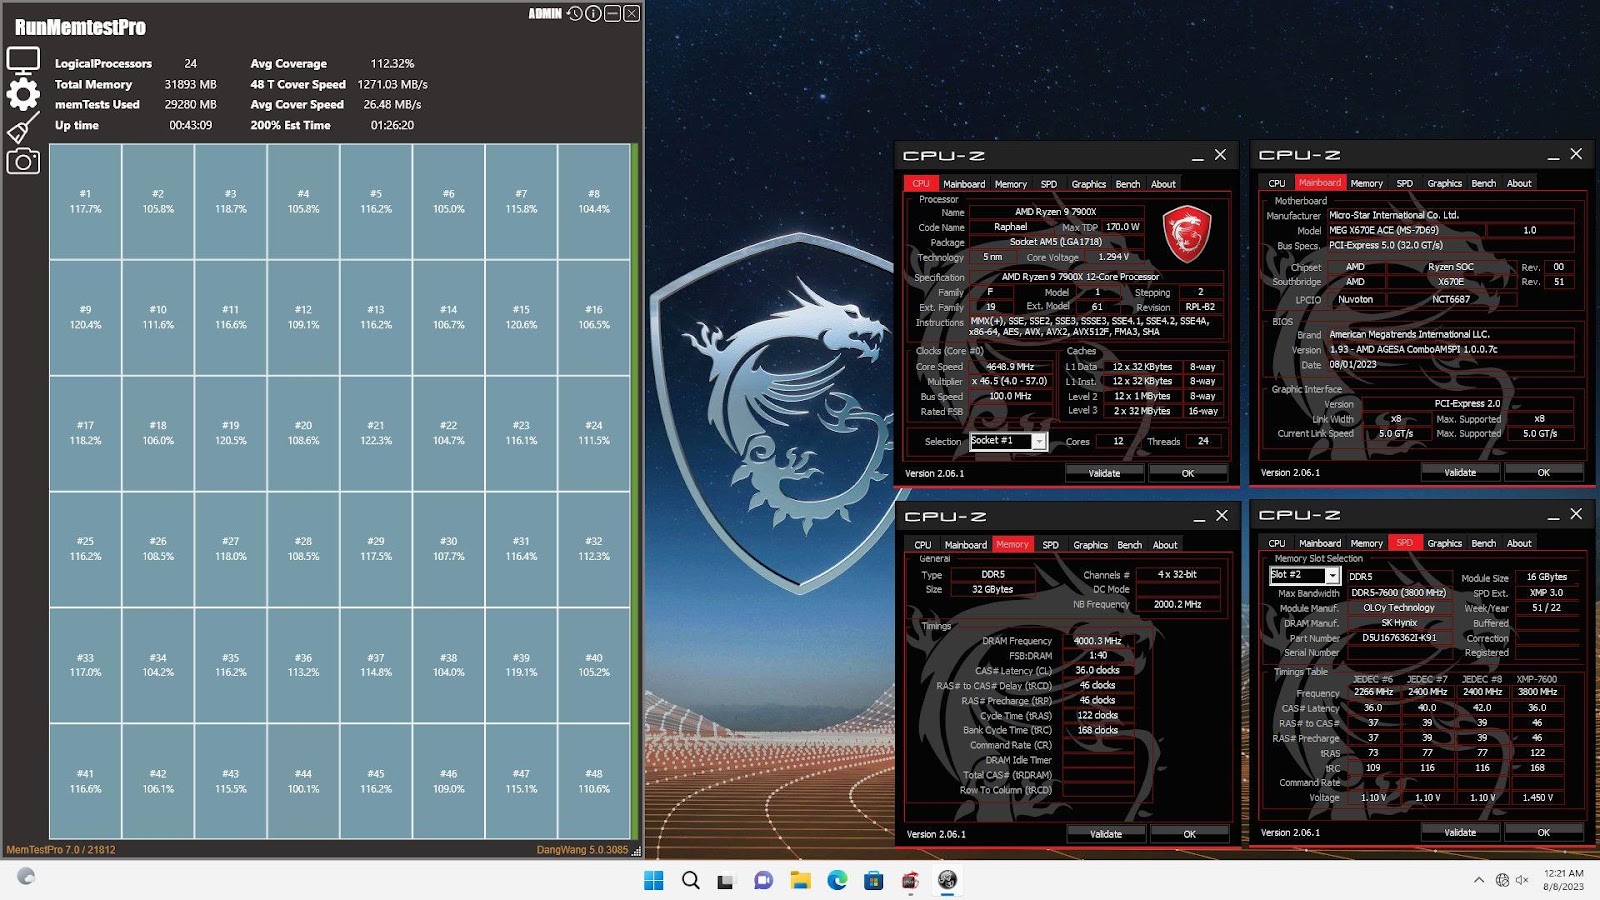Open the widgets icon at taskbar left

click(x=26, y=876)
